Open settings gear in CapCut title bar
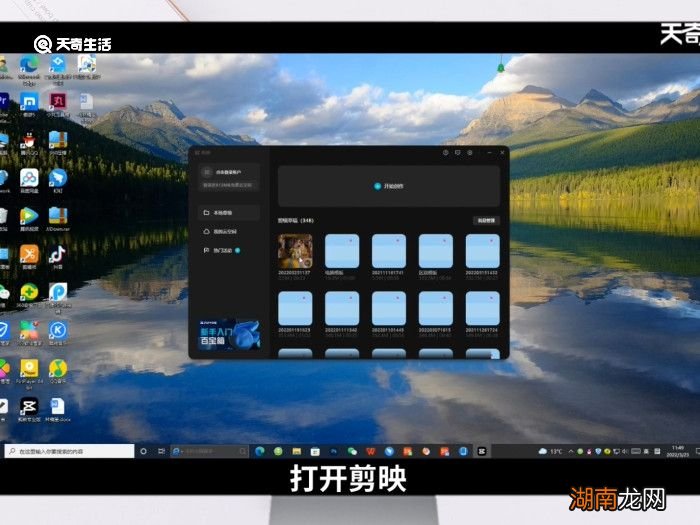This screenshot has height=525, width=700. click(470, 153)
